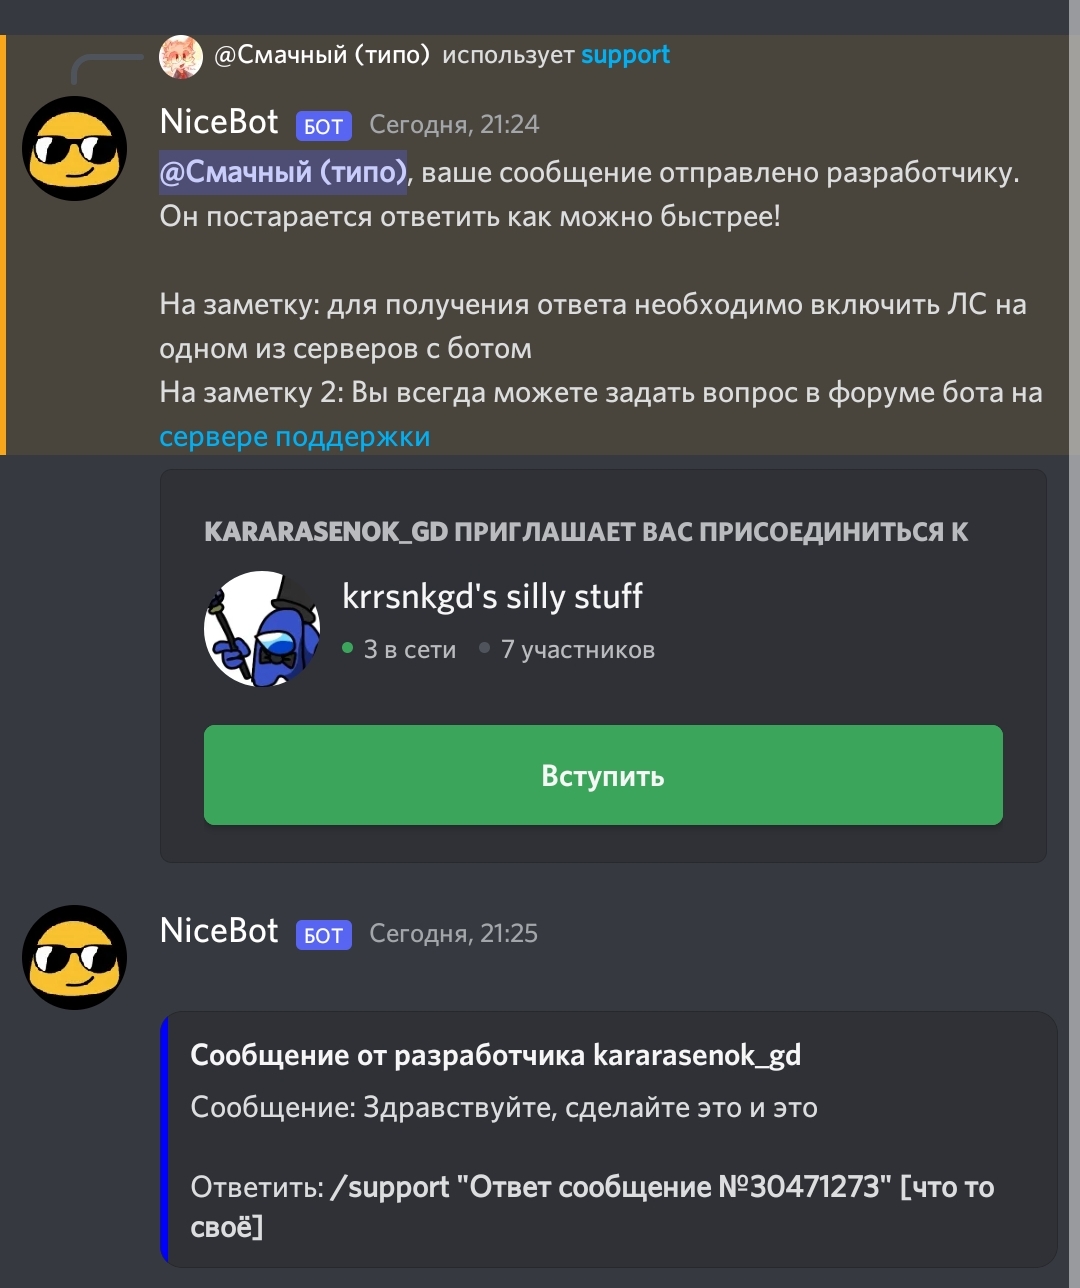Click the БОТ badge next to the 21:25 timestamp
The height and width of the screenshot is (1288, 1080).
(323, 935)
